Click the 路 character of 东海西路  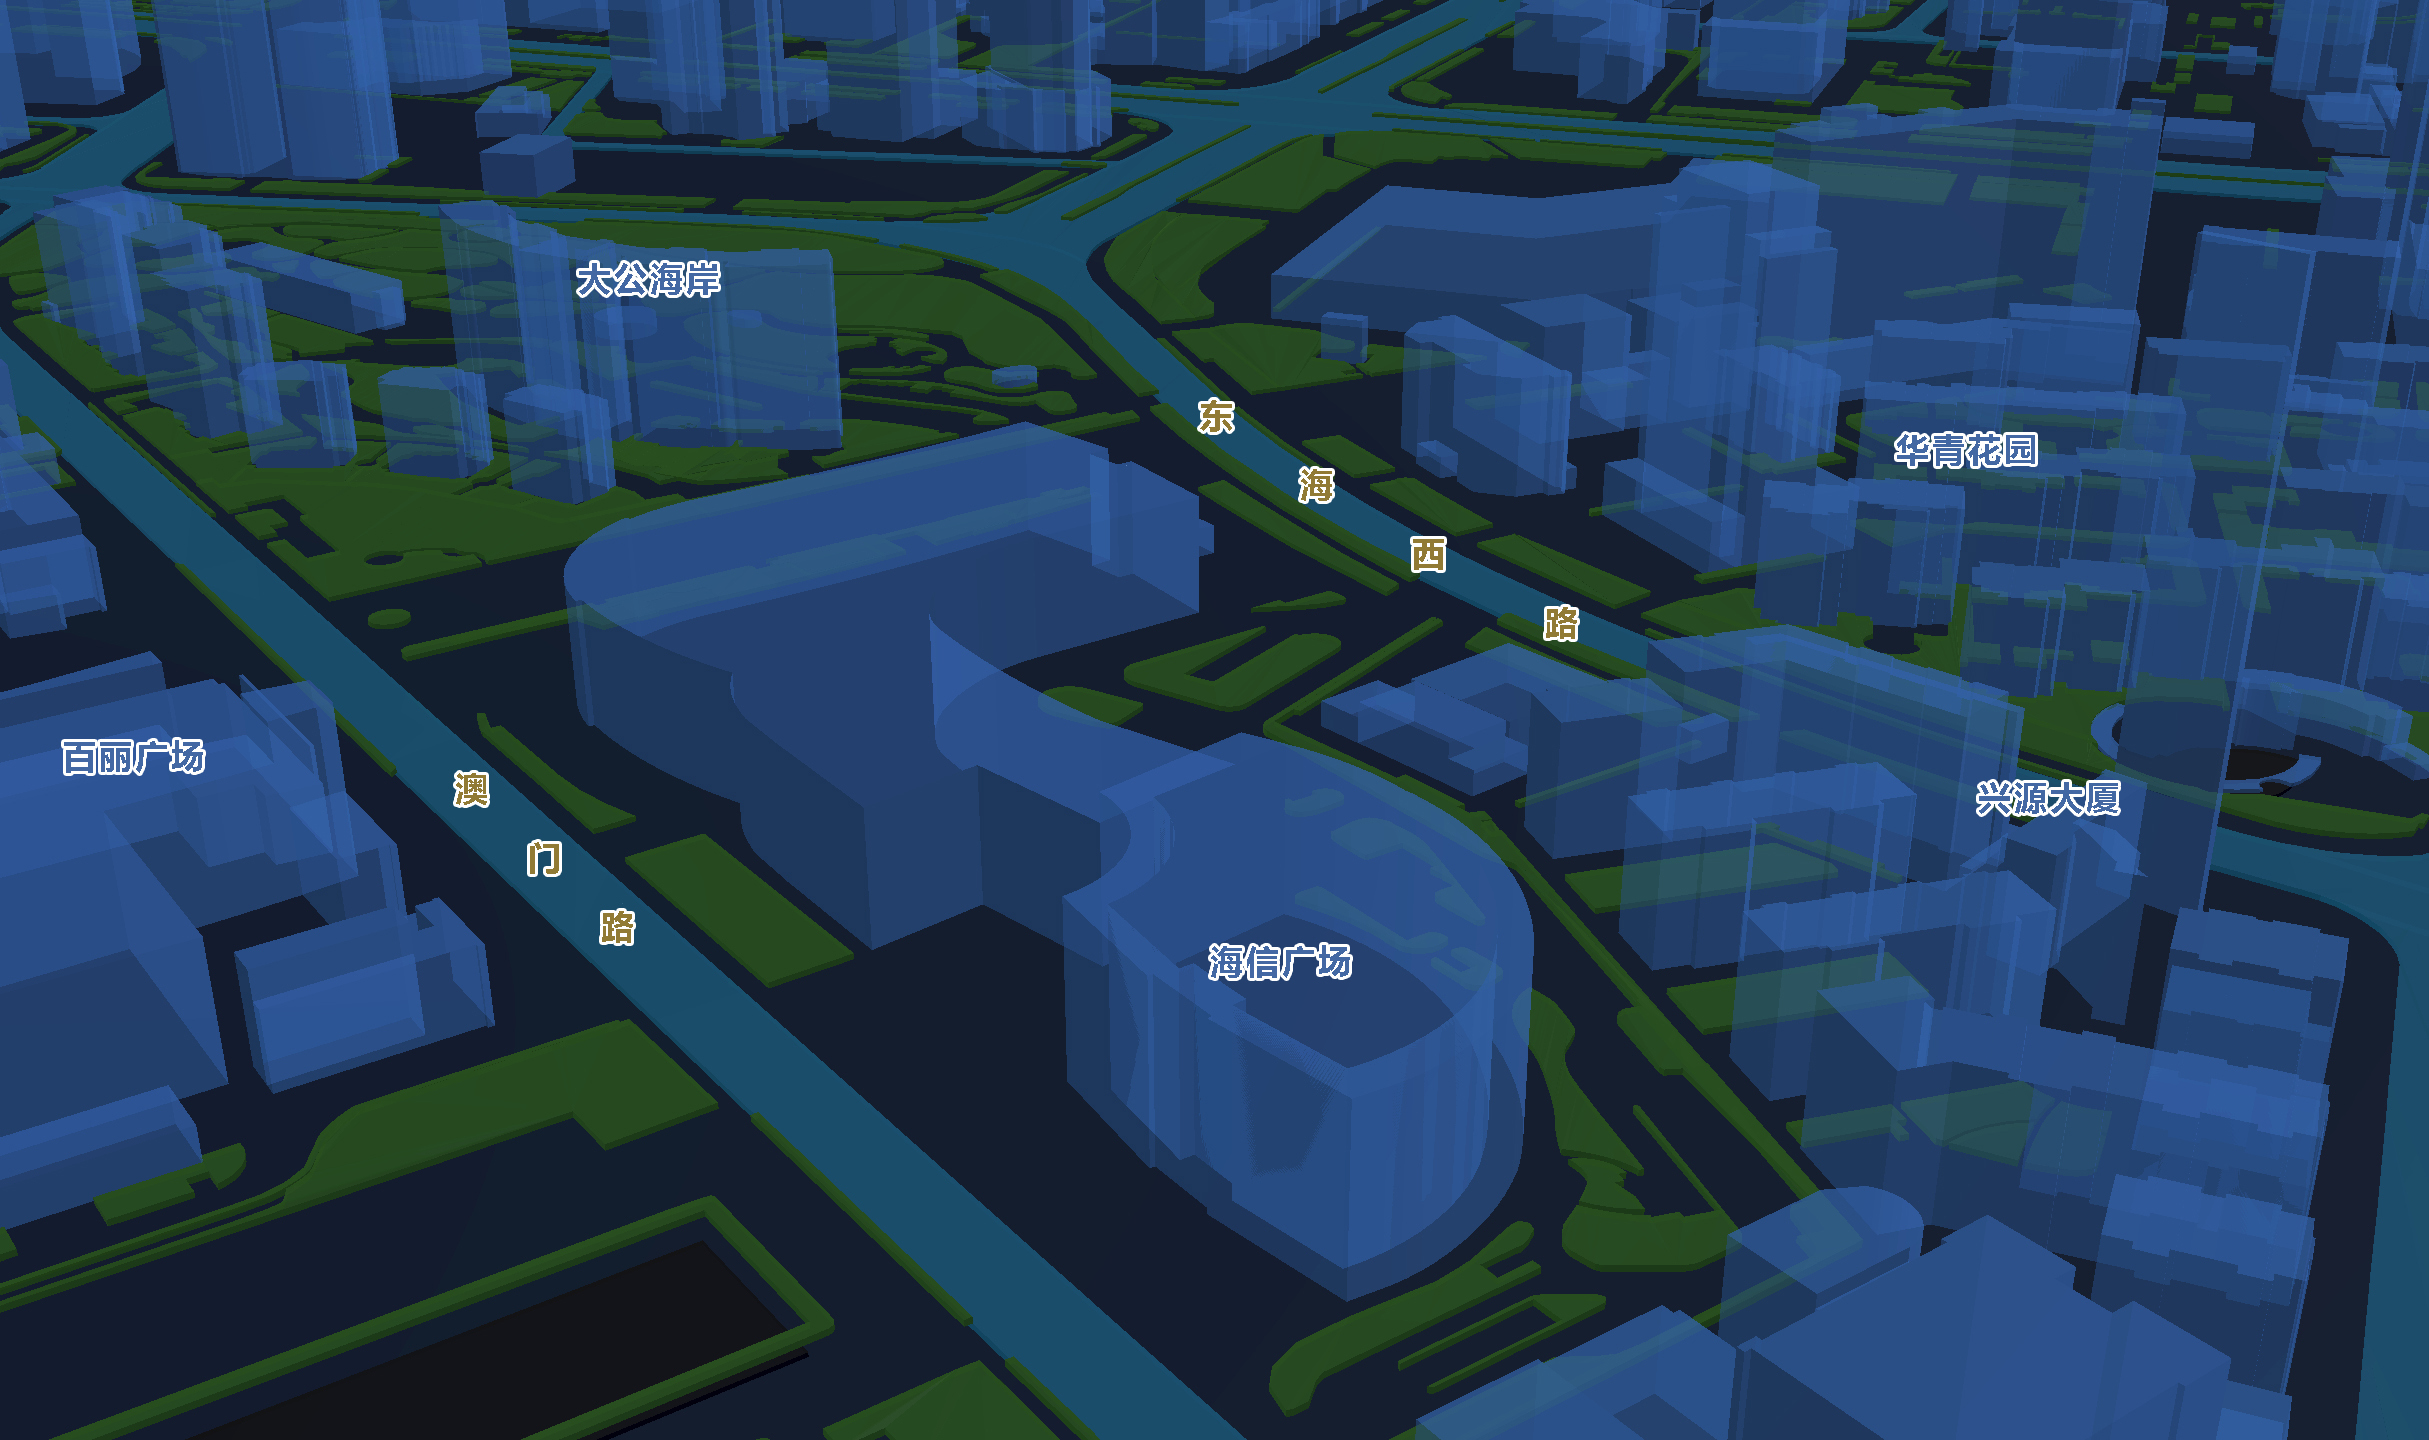click(x=1560, y=623)
